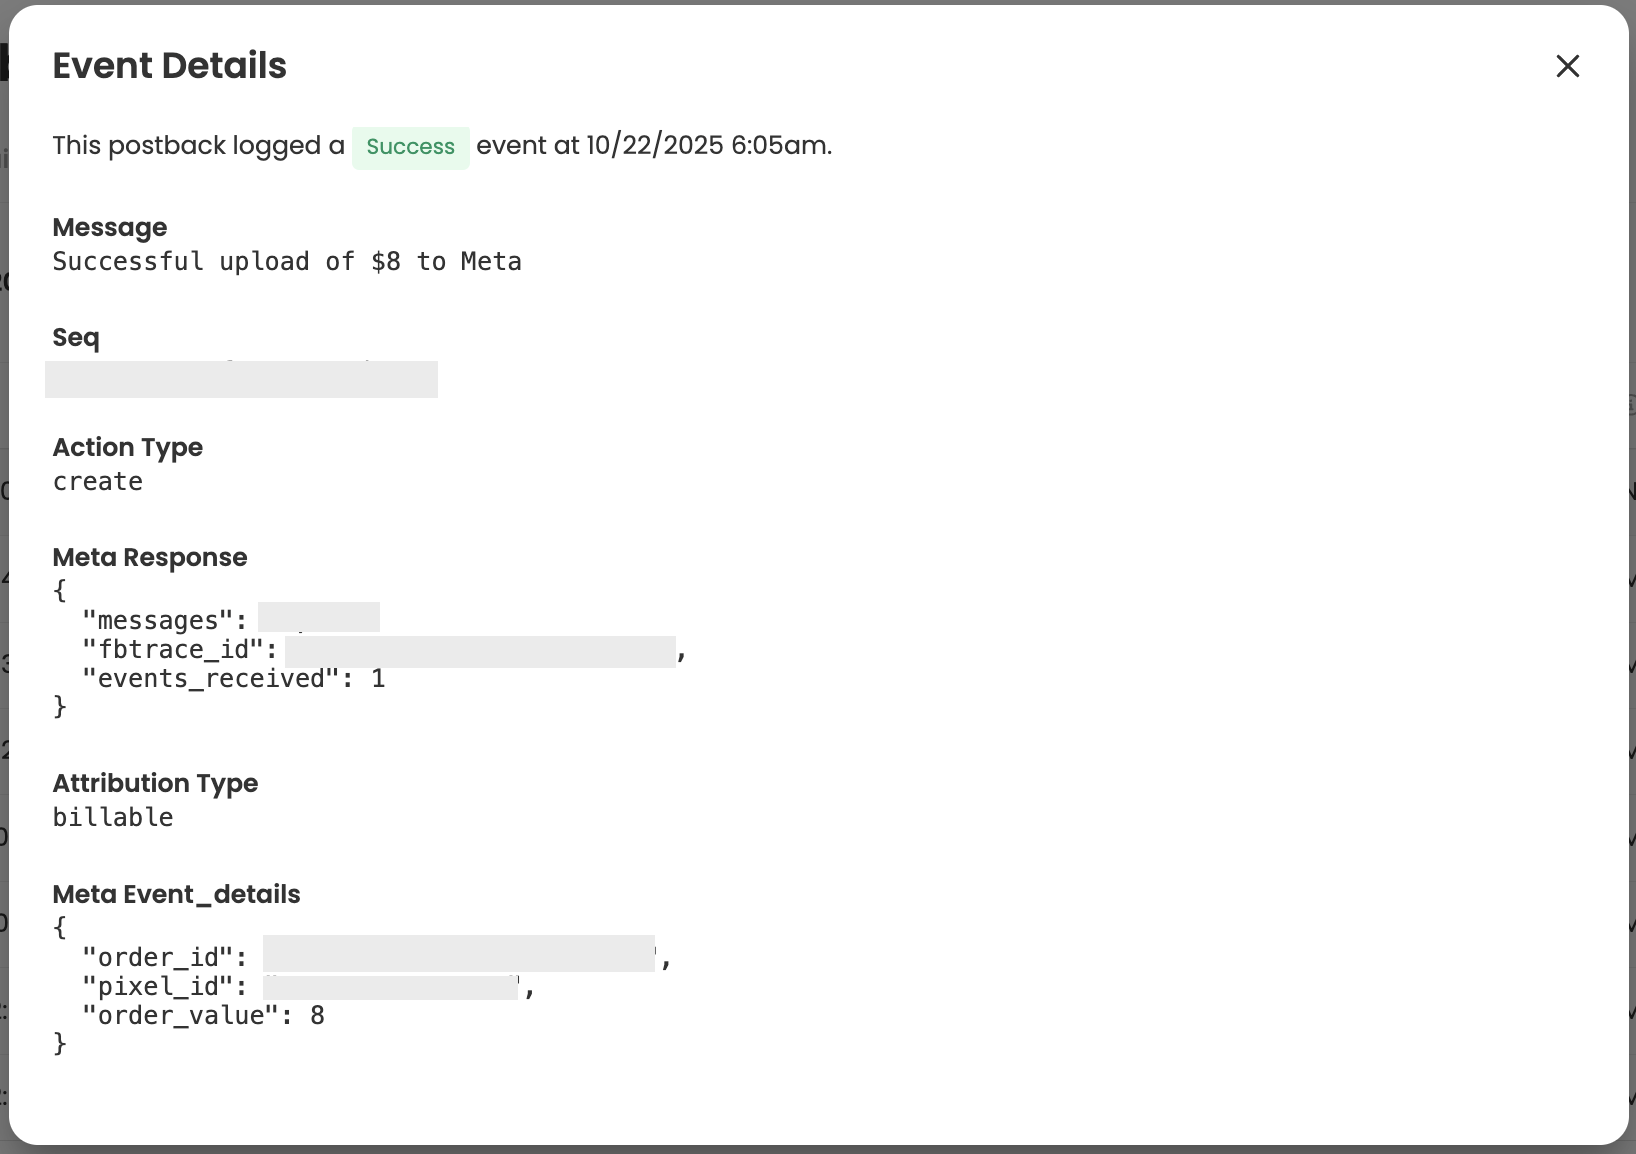1636x1154 pixels.
Task: Click the Event Details title
Action: click(x=169, y=66)
